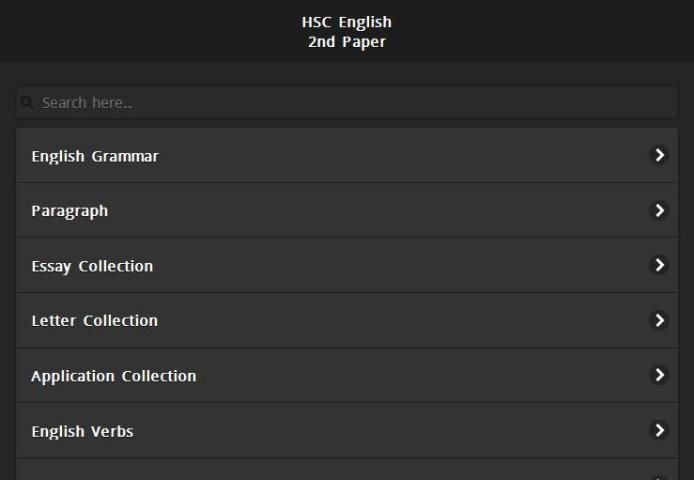This screenshot has width=694, height=480.
Task: Select the round arrow on the English Verbs row
Action: 659,430
